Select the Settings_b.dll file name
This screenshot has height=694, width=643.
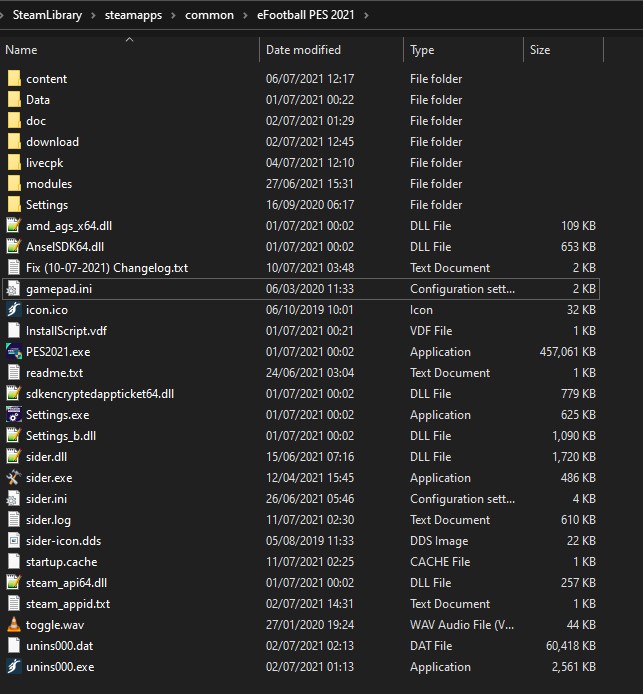(61, 436)
